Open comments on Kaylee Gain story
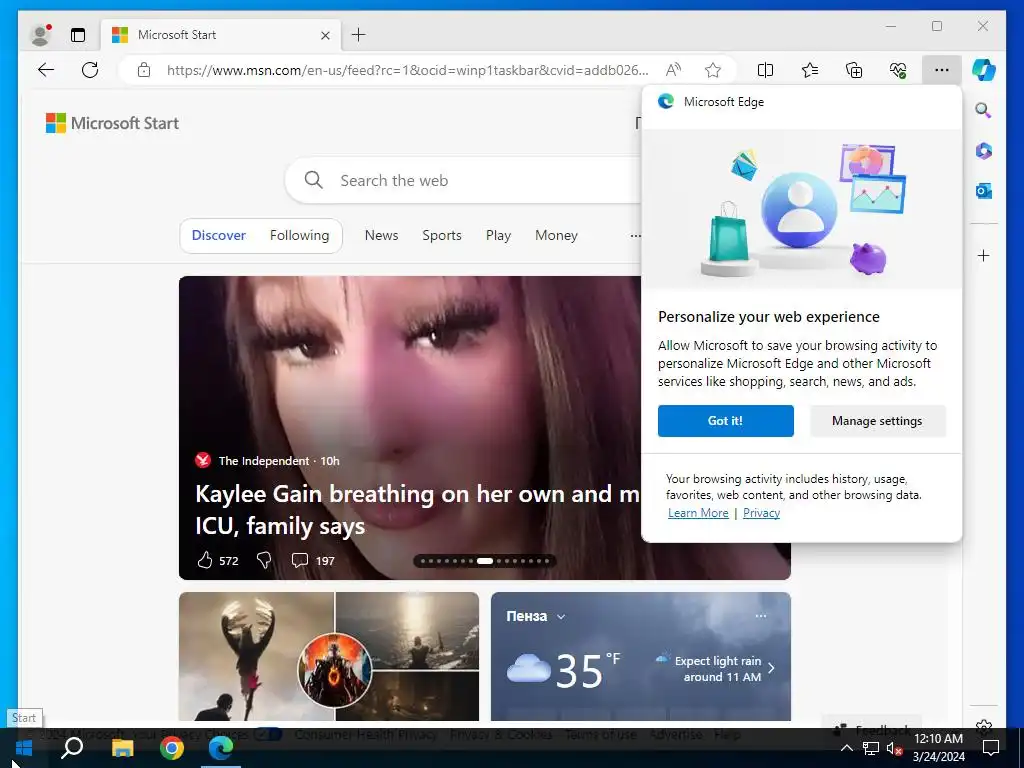 click(300, 560)
